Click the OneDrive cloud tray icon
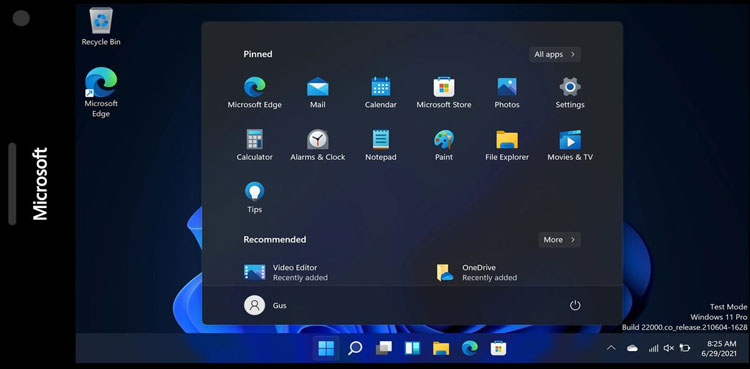The height and width of the screenshot is (369, 750). pyautogui.click(x=632, y=348)
